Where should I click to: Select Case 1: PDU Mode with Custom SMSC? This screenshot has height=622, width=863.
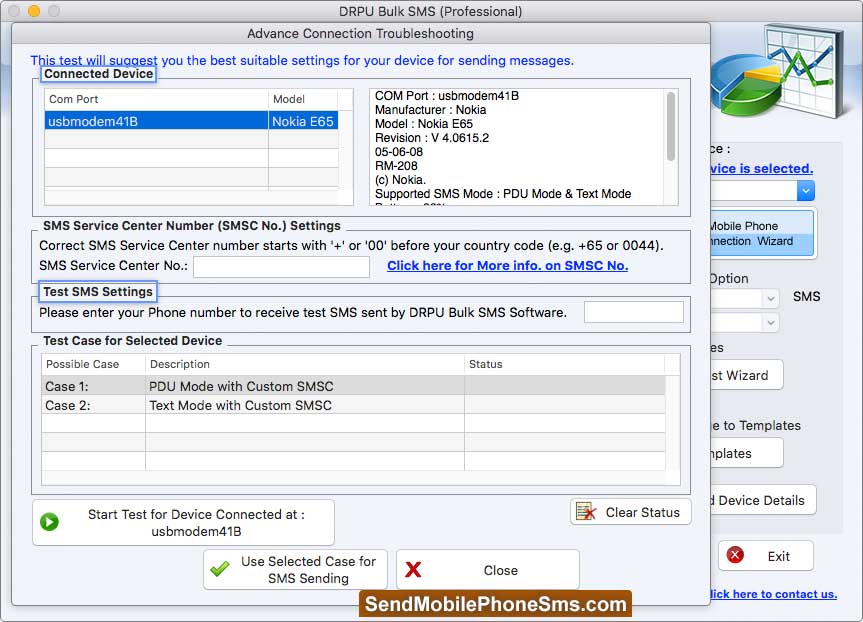point(353,386)
